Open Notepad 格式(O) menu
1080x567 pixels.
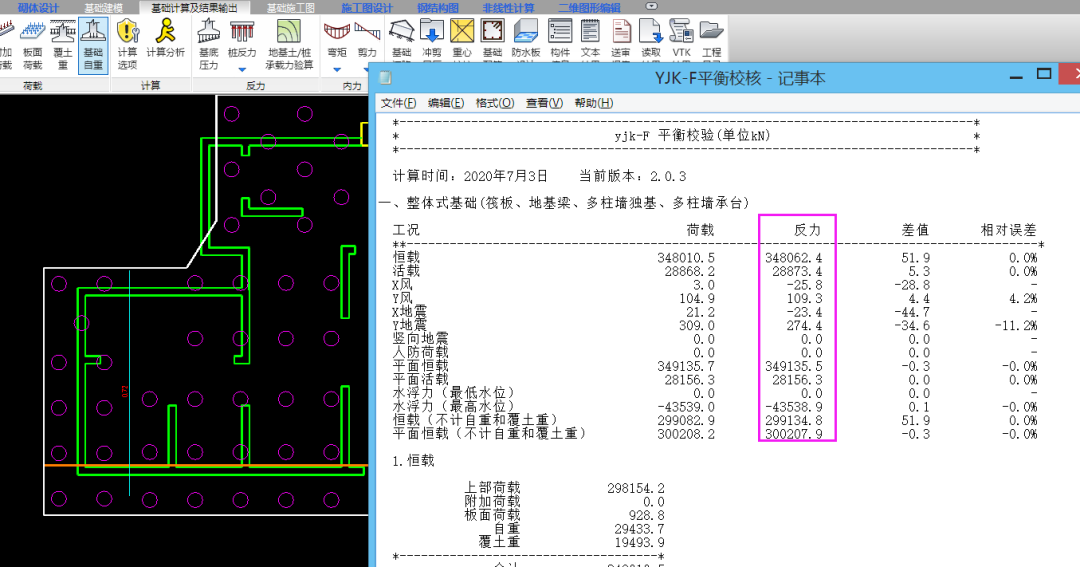click(x=495, y=103)
